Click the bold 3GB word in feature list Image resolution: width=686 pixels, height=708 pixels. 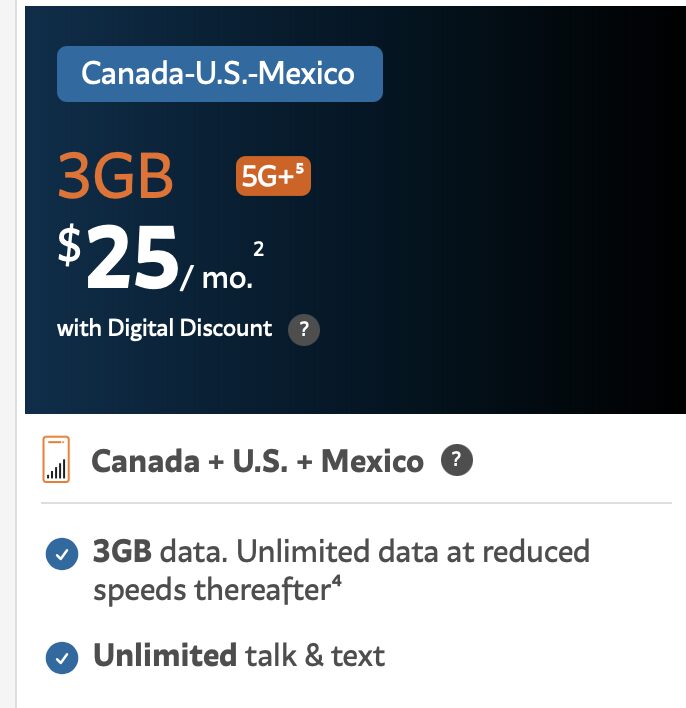[x=122, y=551]
